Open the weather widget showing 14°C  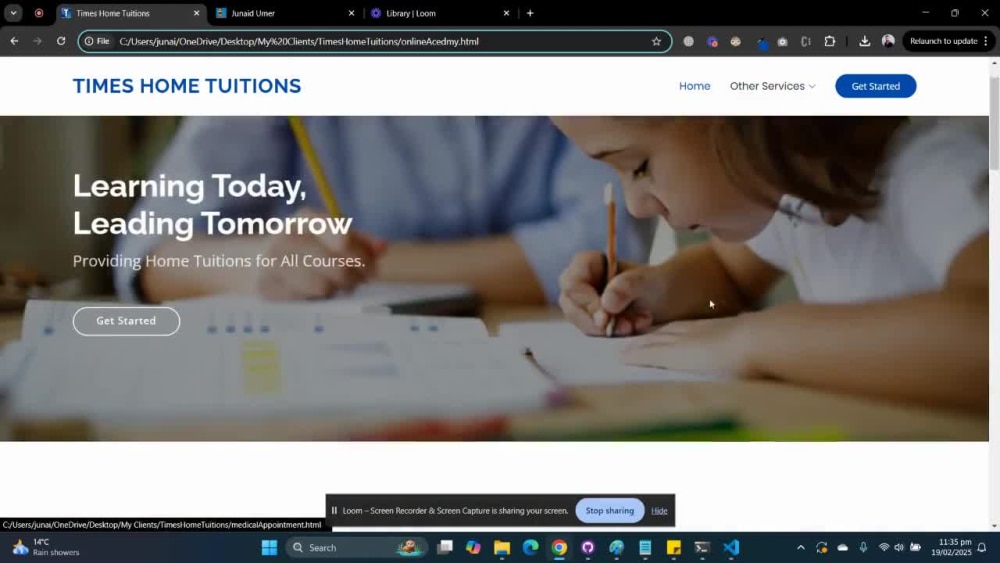pyautogui.click(x=46, y=548)
